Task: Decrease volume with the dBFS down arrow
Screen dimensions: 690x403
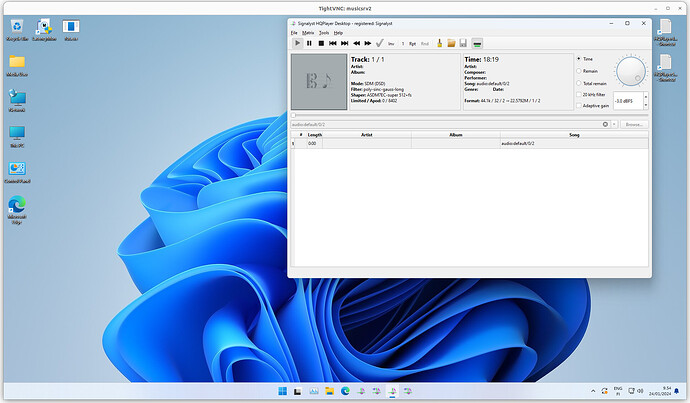Action: (646, 105)
